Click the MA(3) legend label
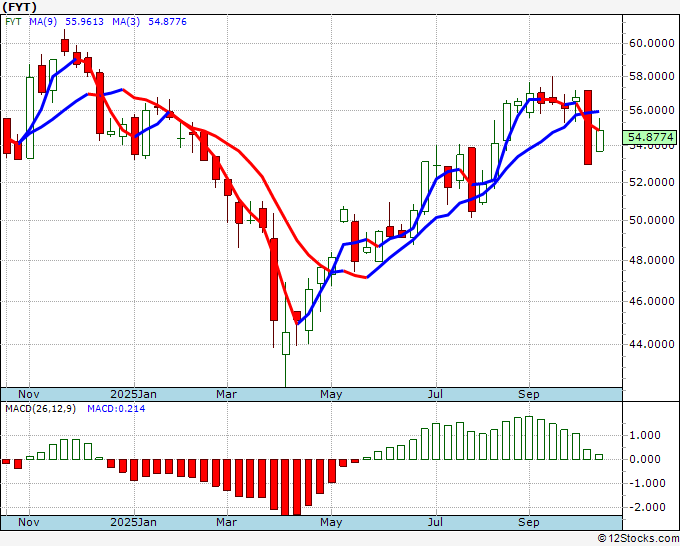This screenshot has width=680, height=546. point(126,21)
